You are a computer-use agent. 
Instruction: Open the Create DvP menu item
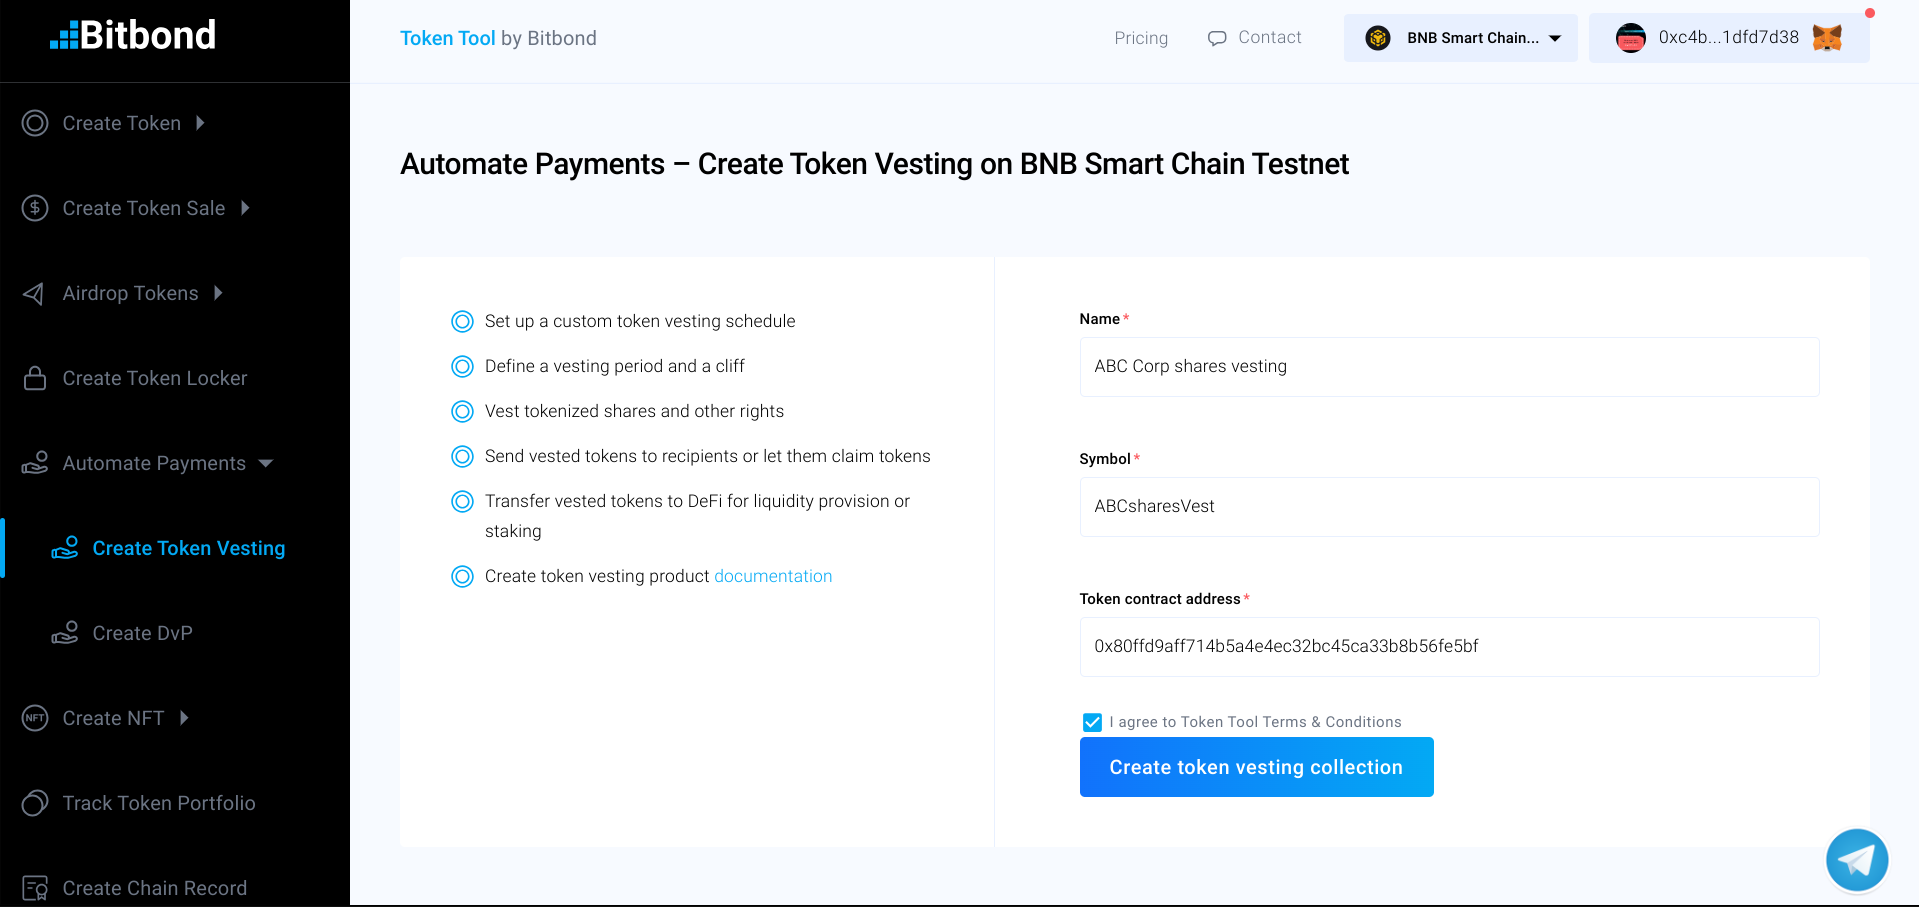click(x=142, y=633)
